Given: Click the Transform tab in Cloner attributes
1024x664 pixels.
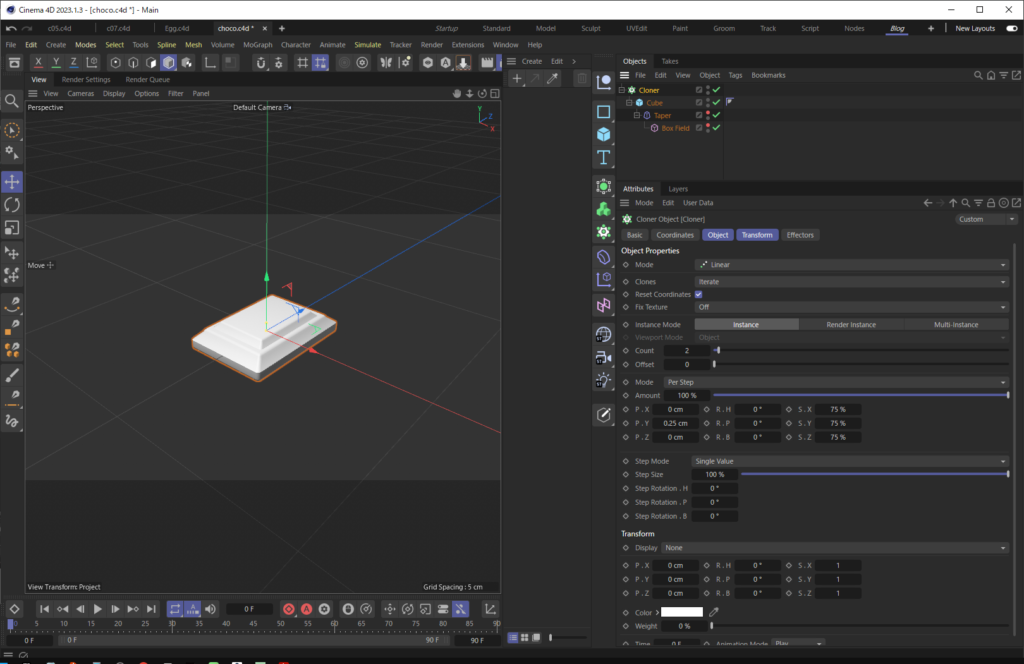Looking at the screenshot, I should [x=757, y=234].
